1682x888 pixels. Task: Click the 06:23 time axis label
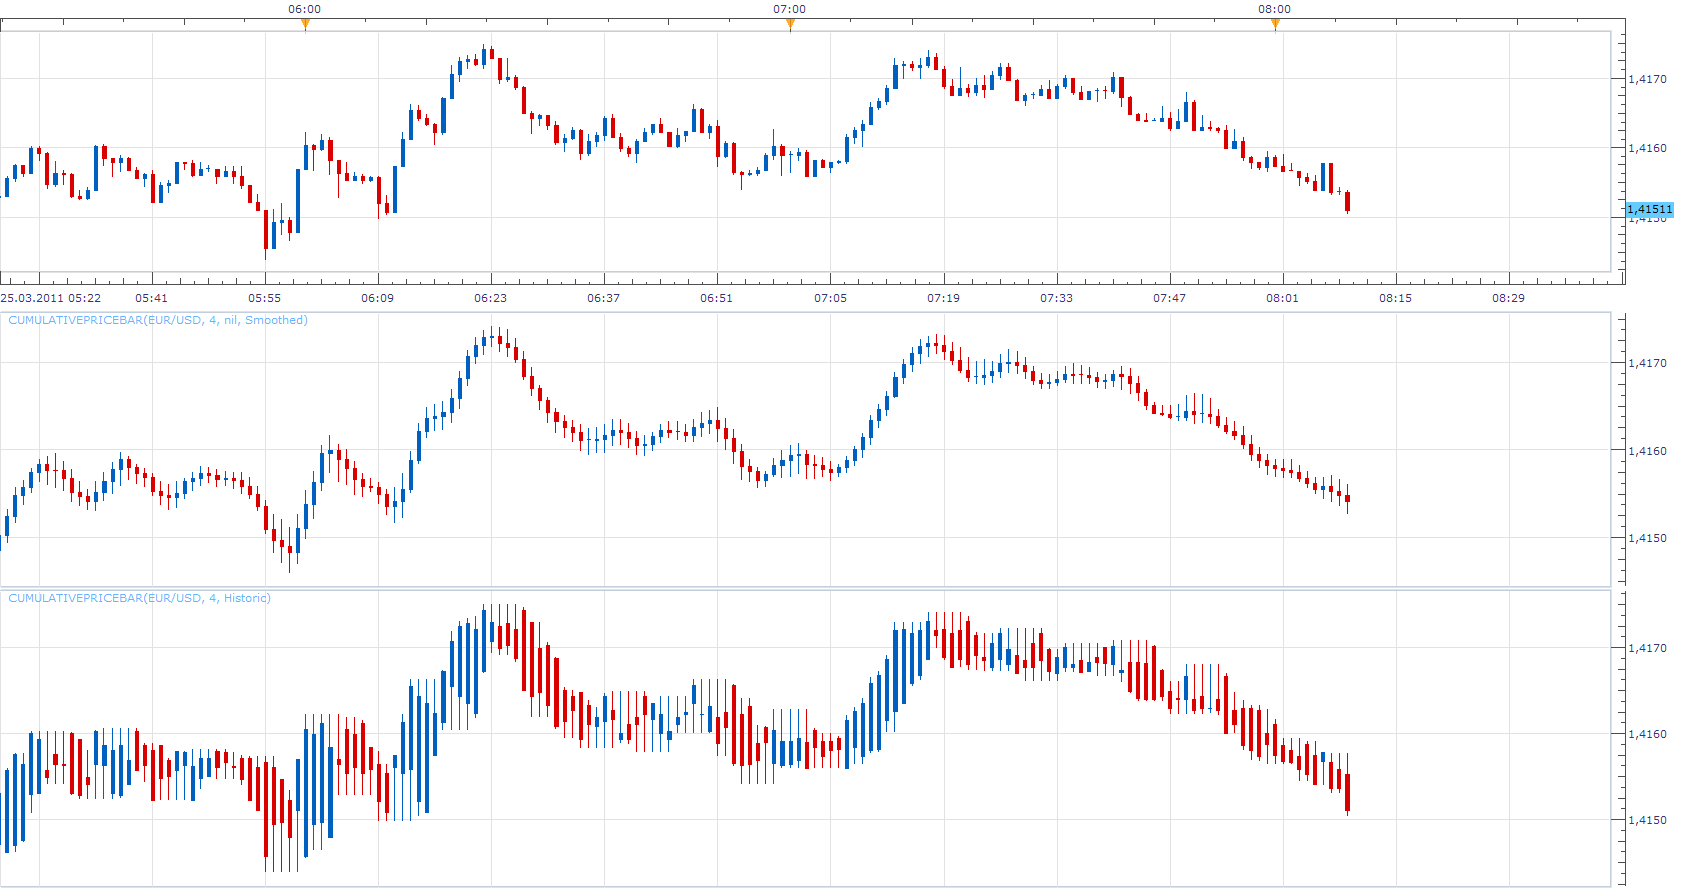(x=491, y=298)
